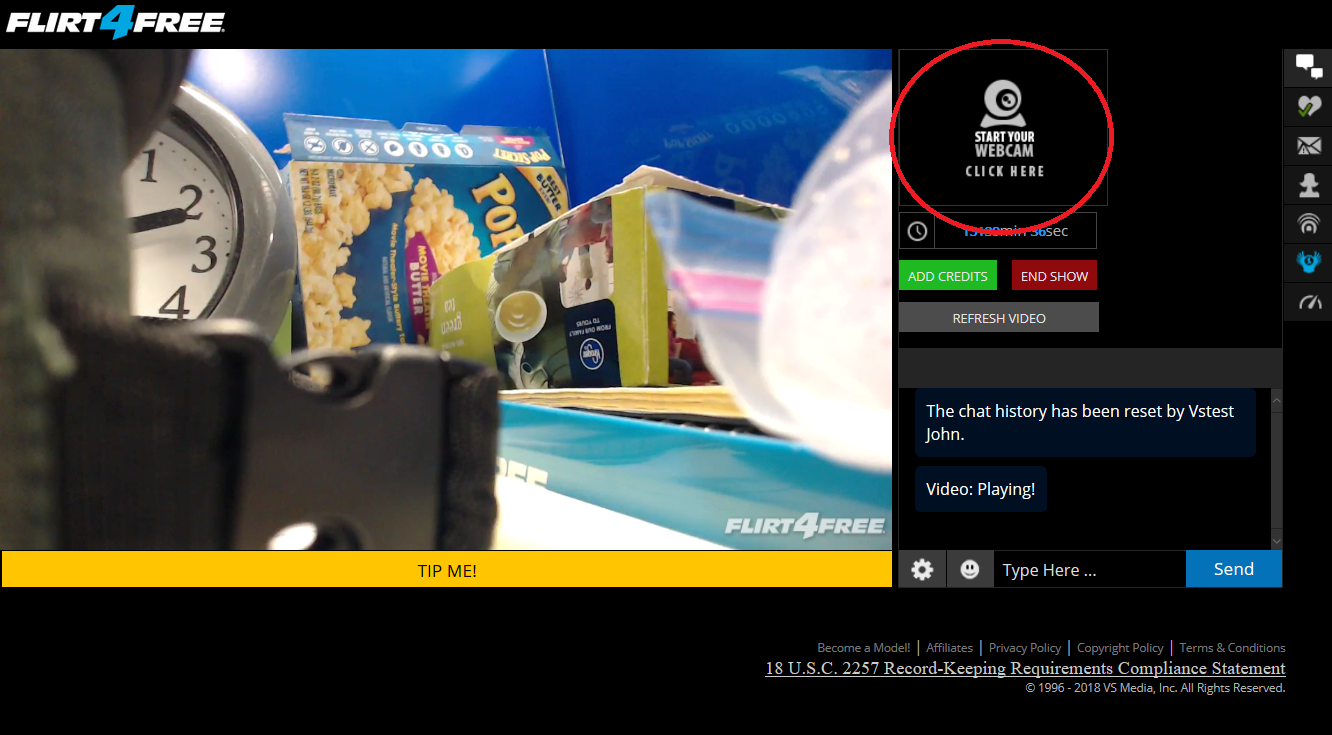Open the chat bubbles panel in sidebar
The image size is (1332, 735).
pos(1308,67)
